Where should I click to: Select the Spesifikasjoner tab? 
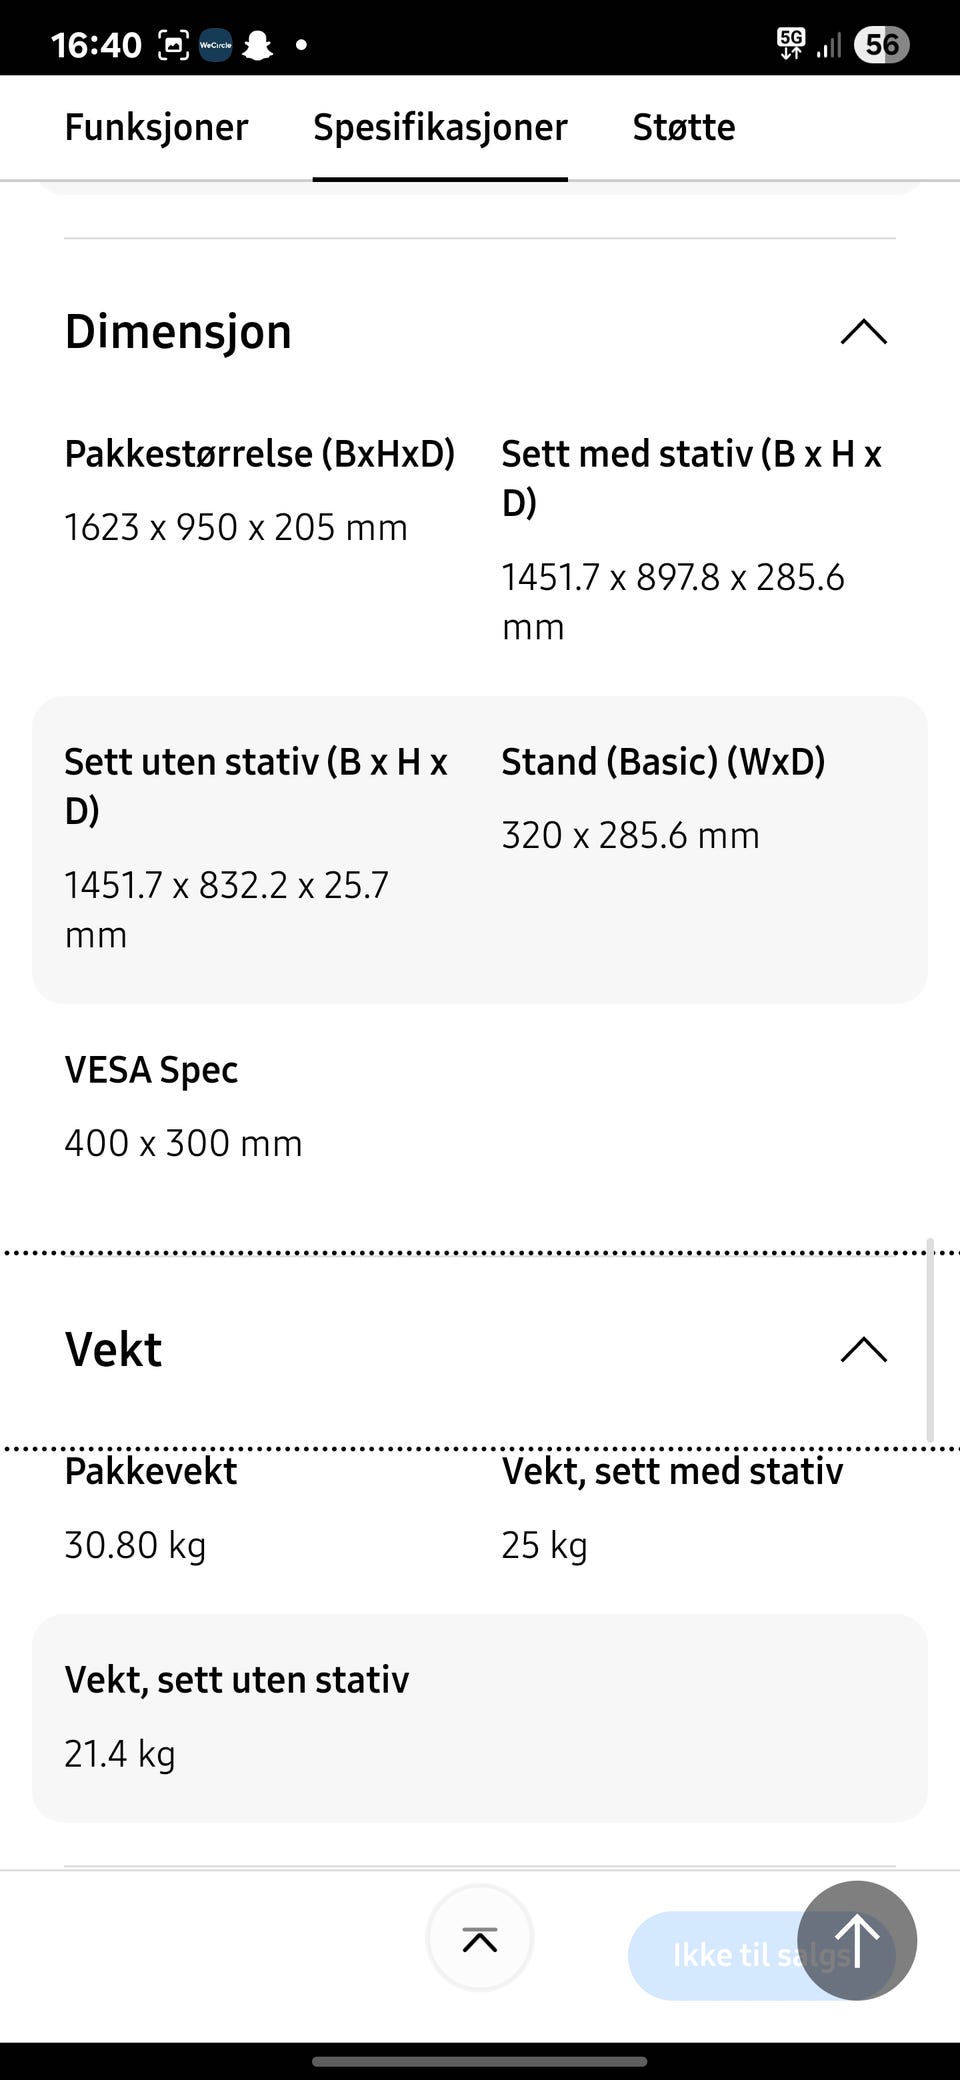pos(440,128)
